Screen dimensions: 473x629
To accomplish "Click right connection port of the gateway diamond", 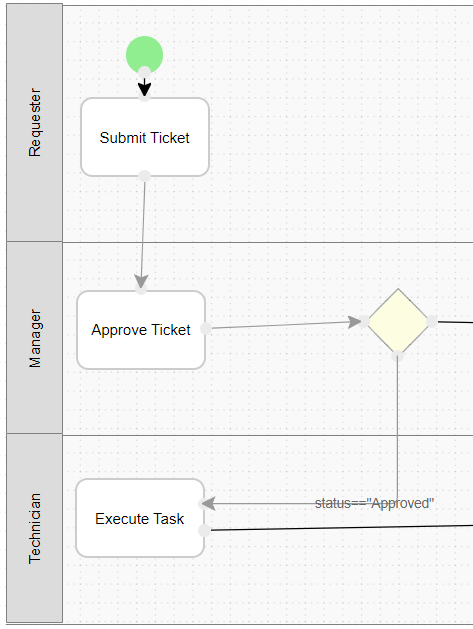I will (432, 321).
